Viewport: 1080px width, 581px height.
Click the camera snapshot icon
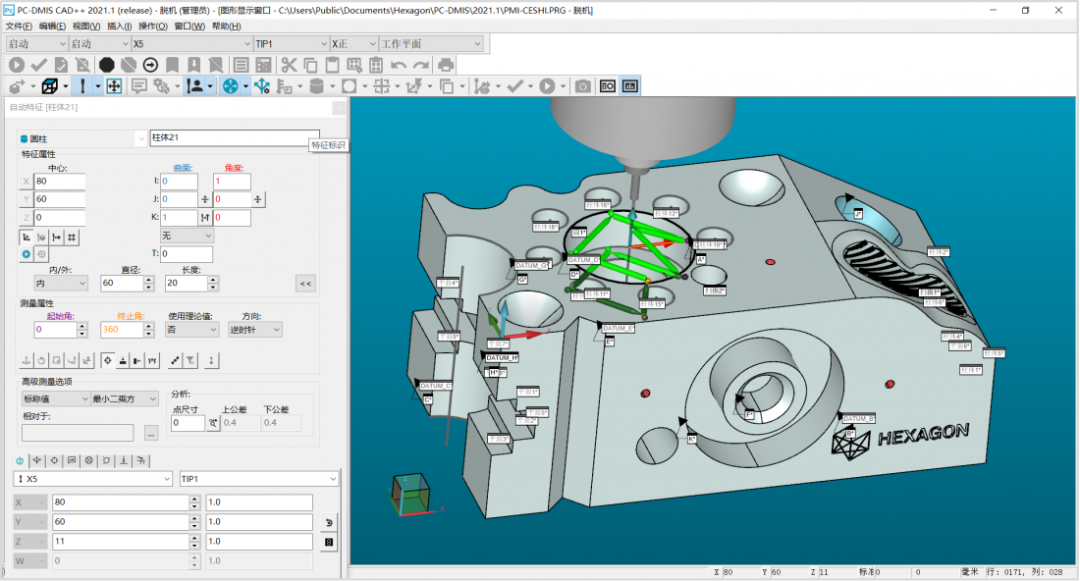[x=583, y=86]
